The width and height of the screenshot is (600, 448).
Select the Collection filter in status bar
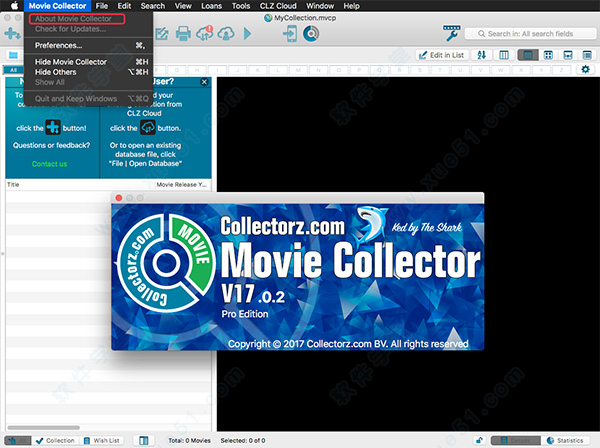55,441
